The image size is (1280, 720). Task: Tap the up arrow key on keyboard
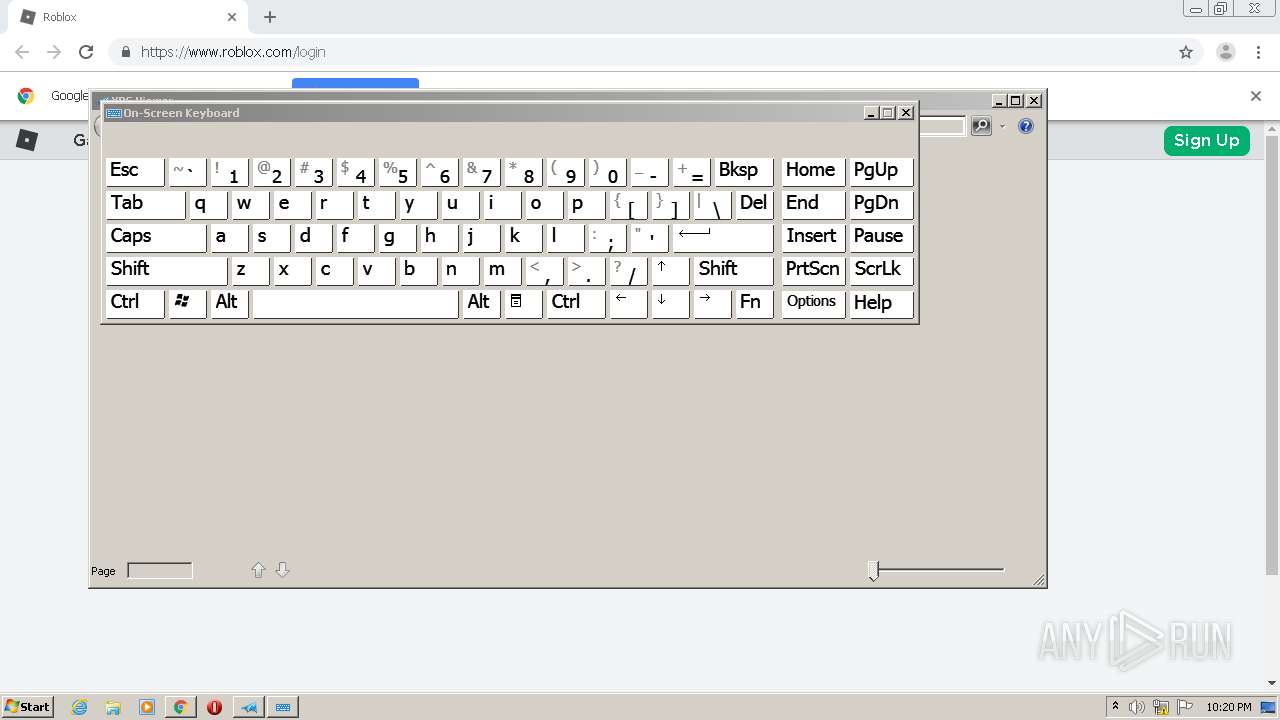coord(670,270)
